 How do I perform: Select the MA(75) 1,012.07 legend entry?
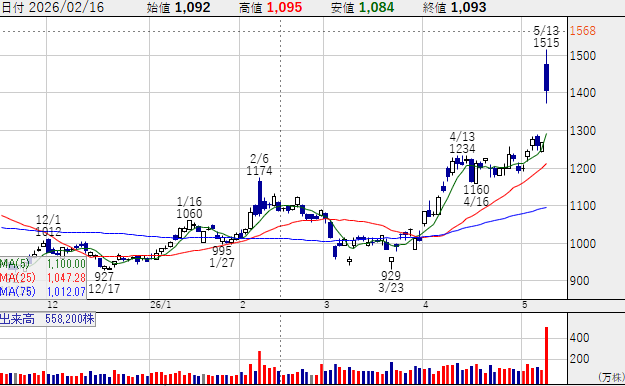click(43, 291)
